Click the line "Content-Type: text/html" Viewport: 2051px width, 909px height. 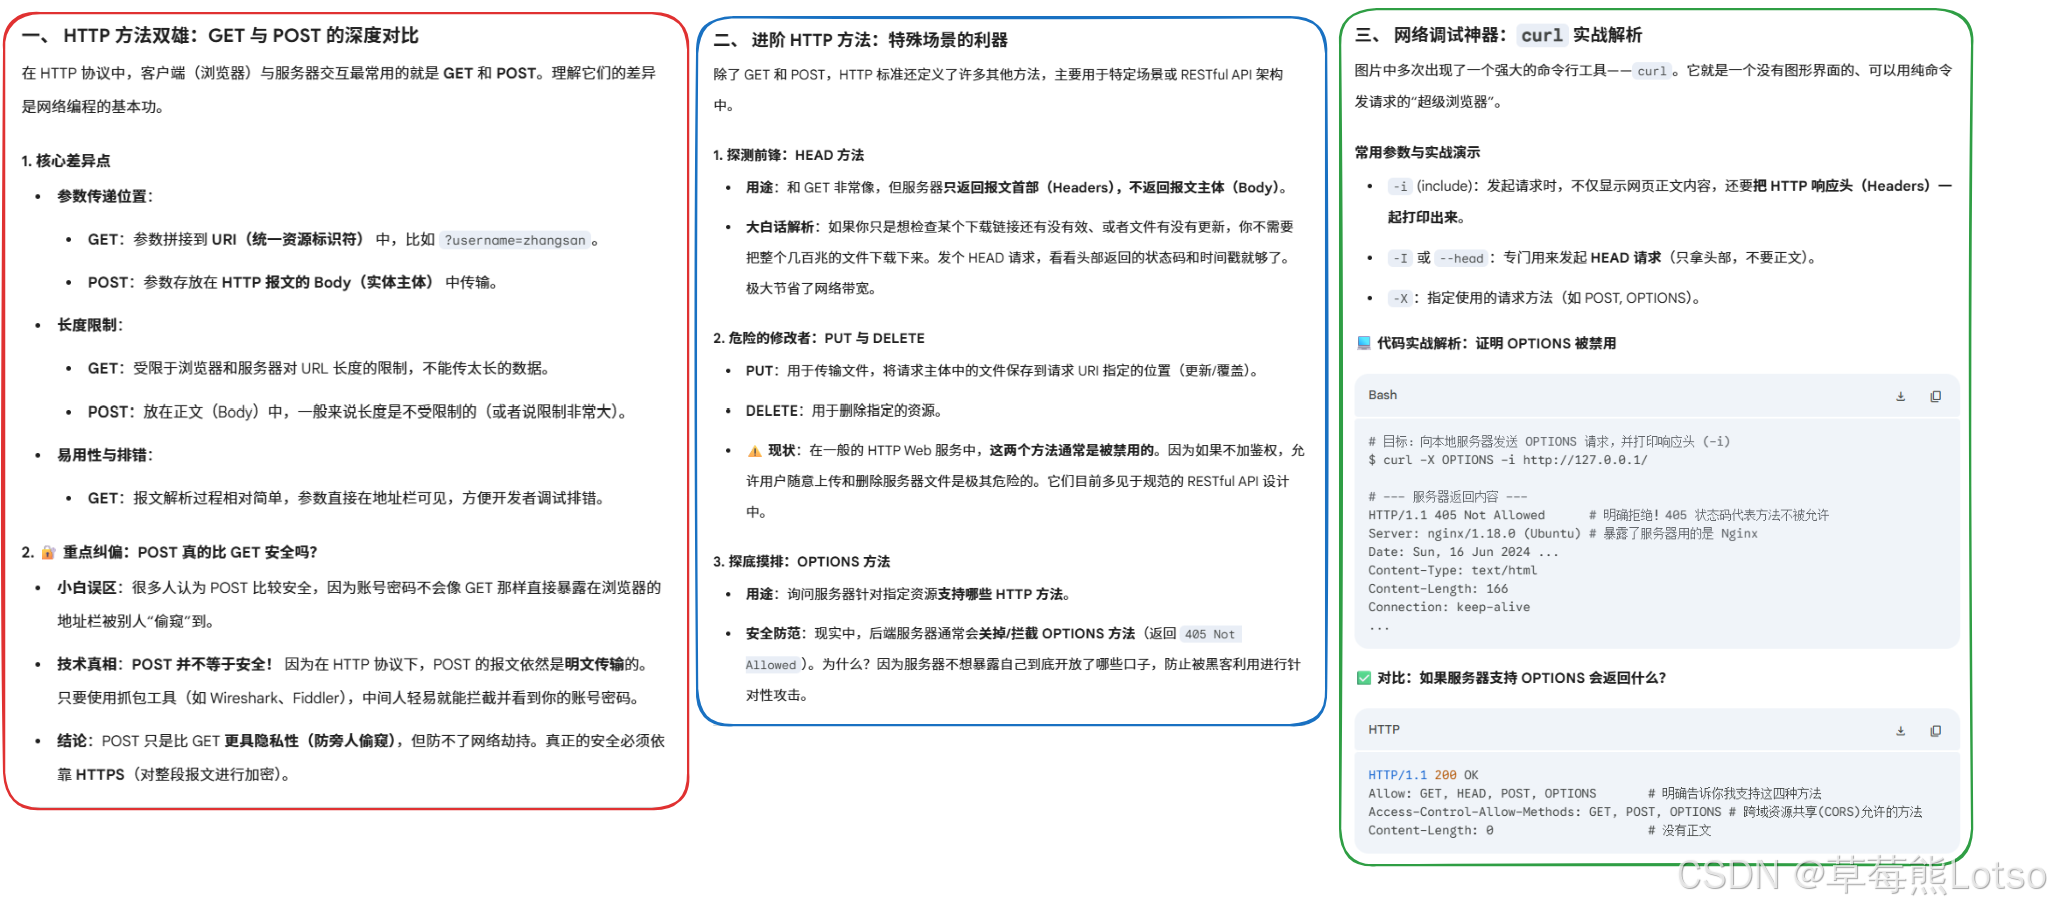[x=1453, y=571]
